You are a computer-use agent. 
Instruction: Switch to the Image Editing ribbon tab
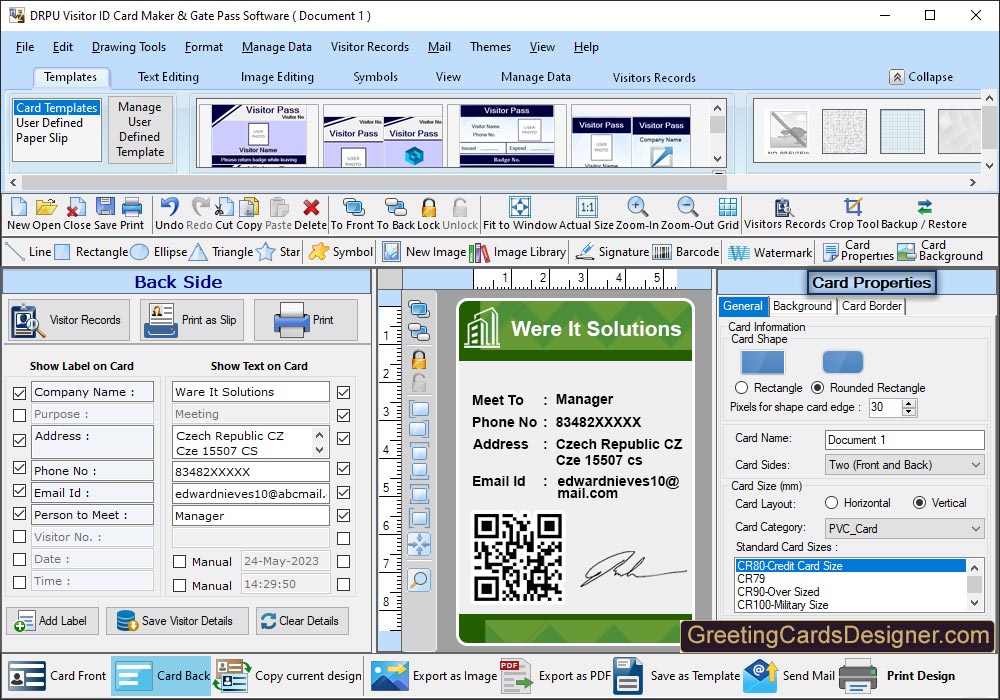click(277, 77)
